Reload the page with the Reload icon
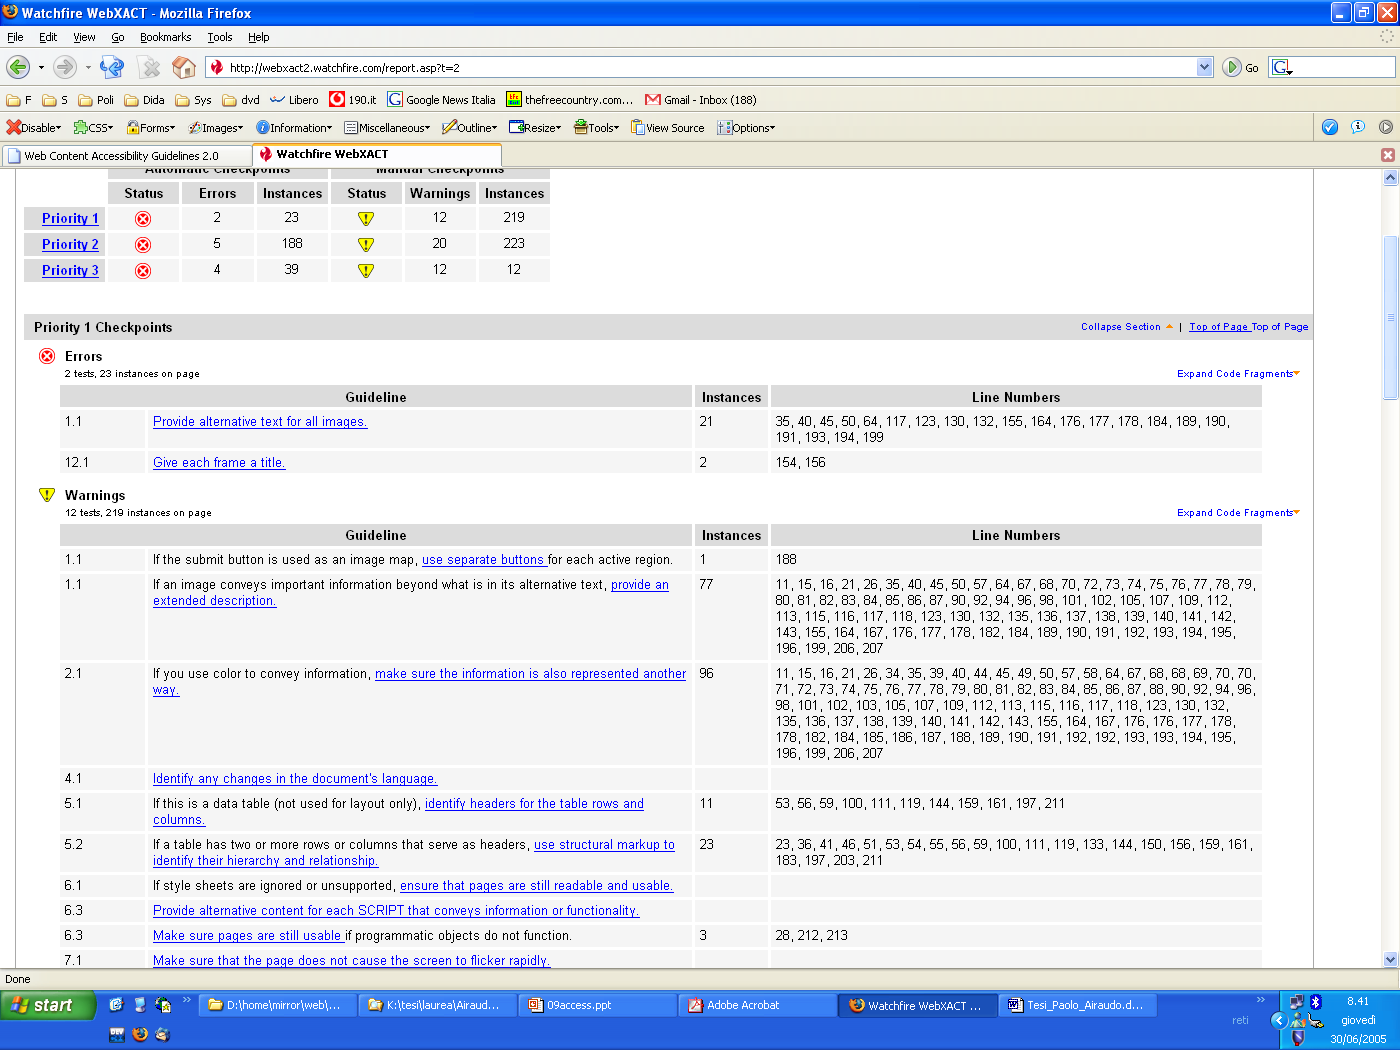 tap(112, 67)
